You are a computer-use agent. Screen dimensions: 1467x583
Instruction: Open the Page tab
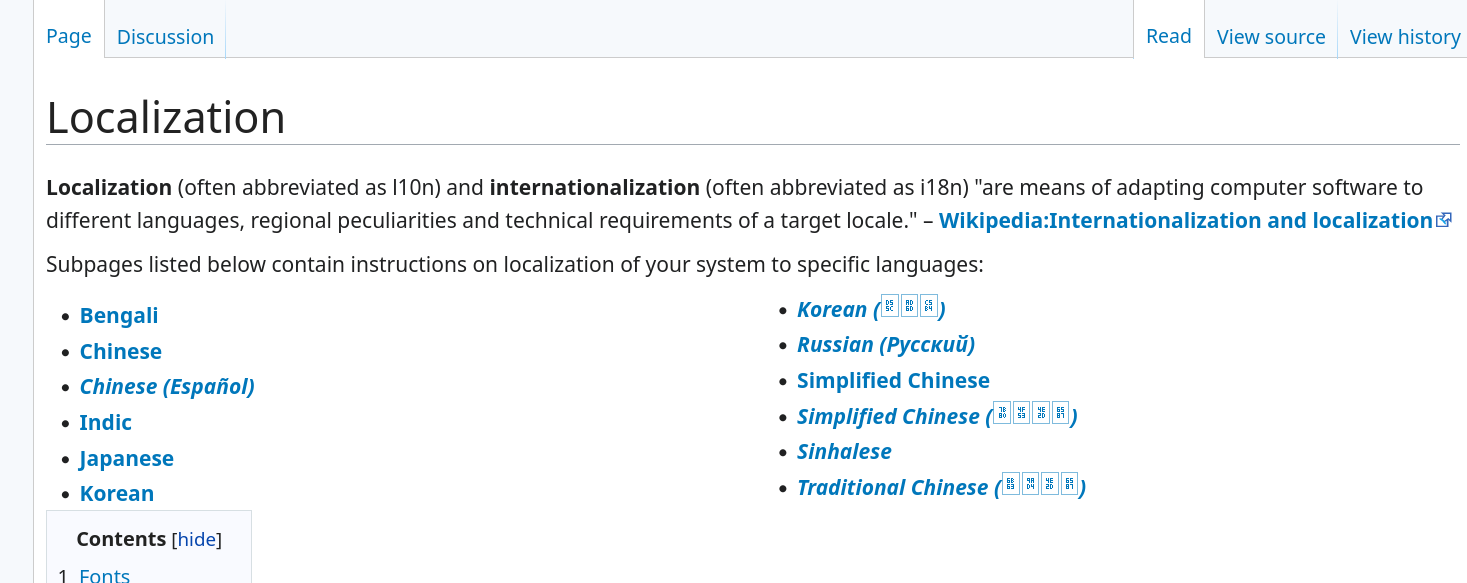point(69,37)
